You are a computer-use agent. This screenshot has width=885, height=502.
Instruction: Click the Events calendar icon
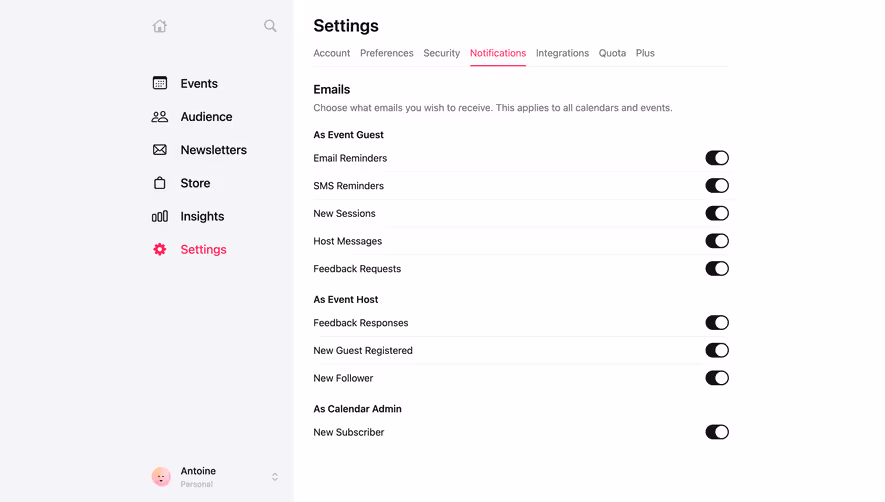tap(160, 83)
